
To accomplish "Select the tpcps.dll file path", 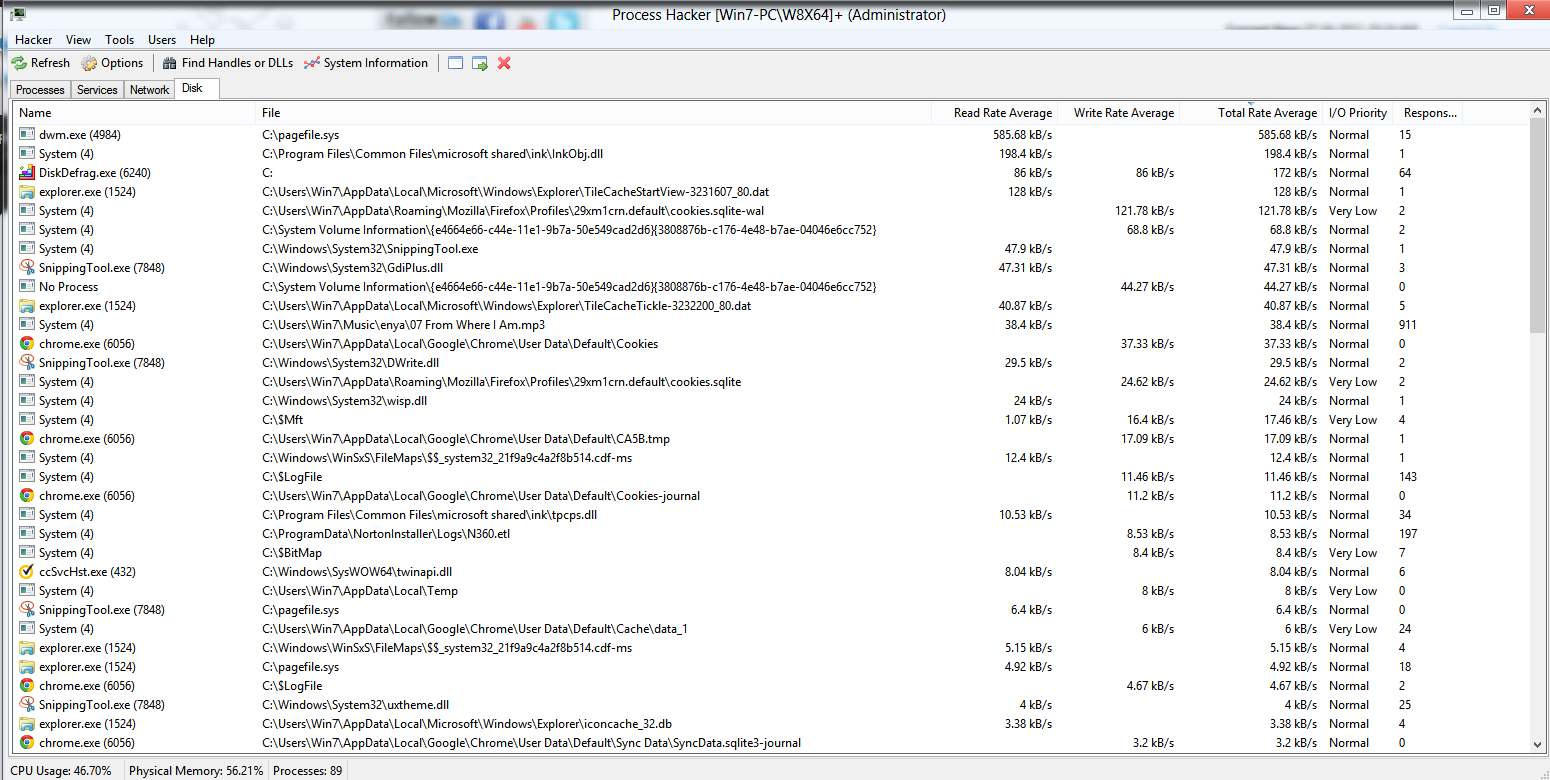I will tap(429, 515).
